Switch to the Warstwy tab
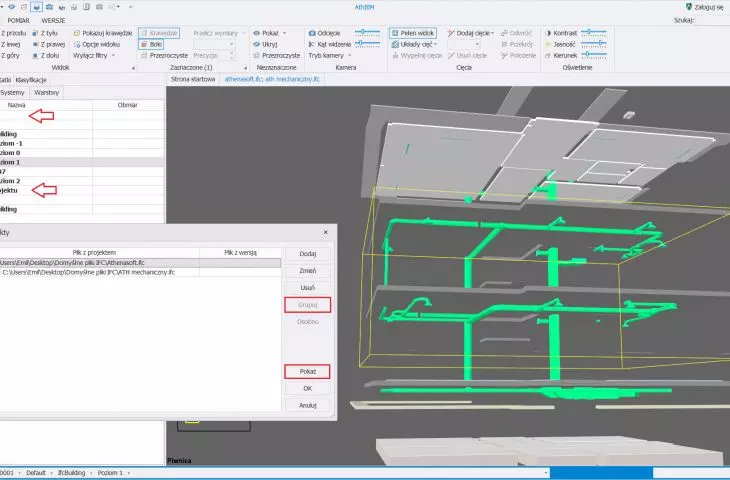Screen dimensions: 730x480 tap(47, 92)
